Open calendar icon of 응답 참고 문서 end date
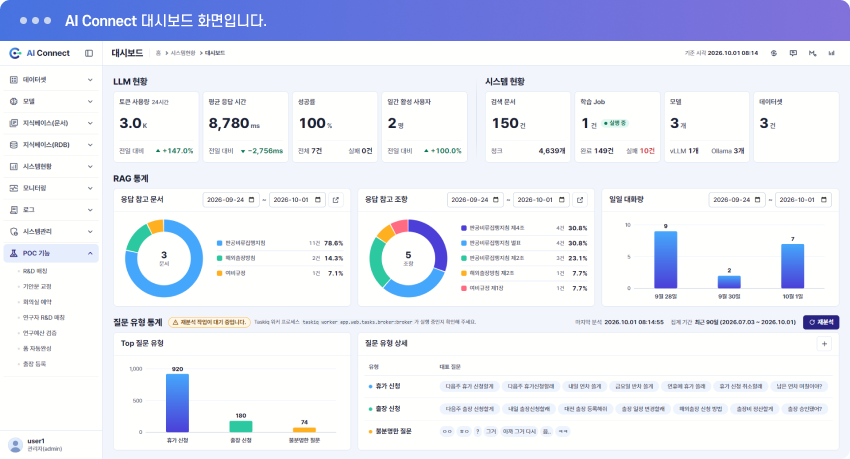850x459 pixels. (318, 200)
